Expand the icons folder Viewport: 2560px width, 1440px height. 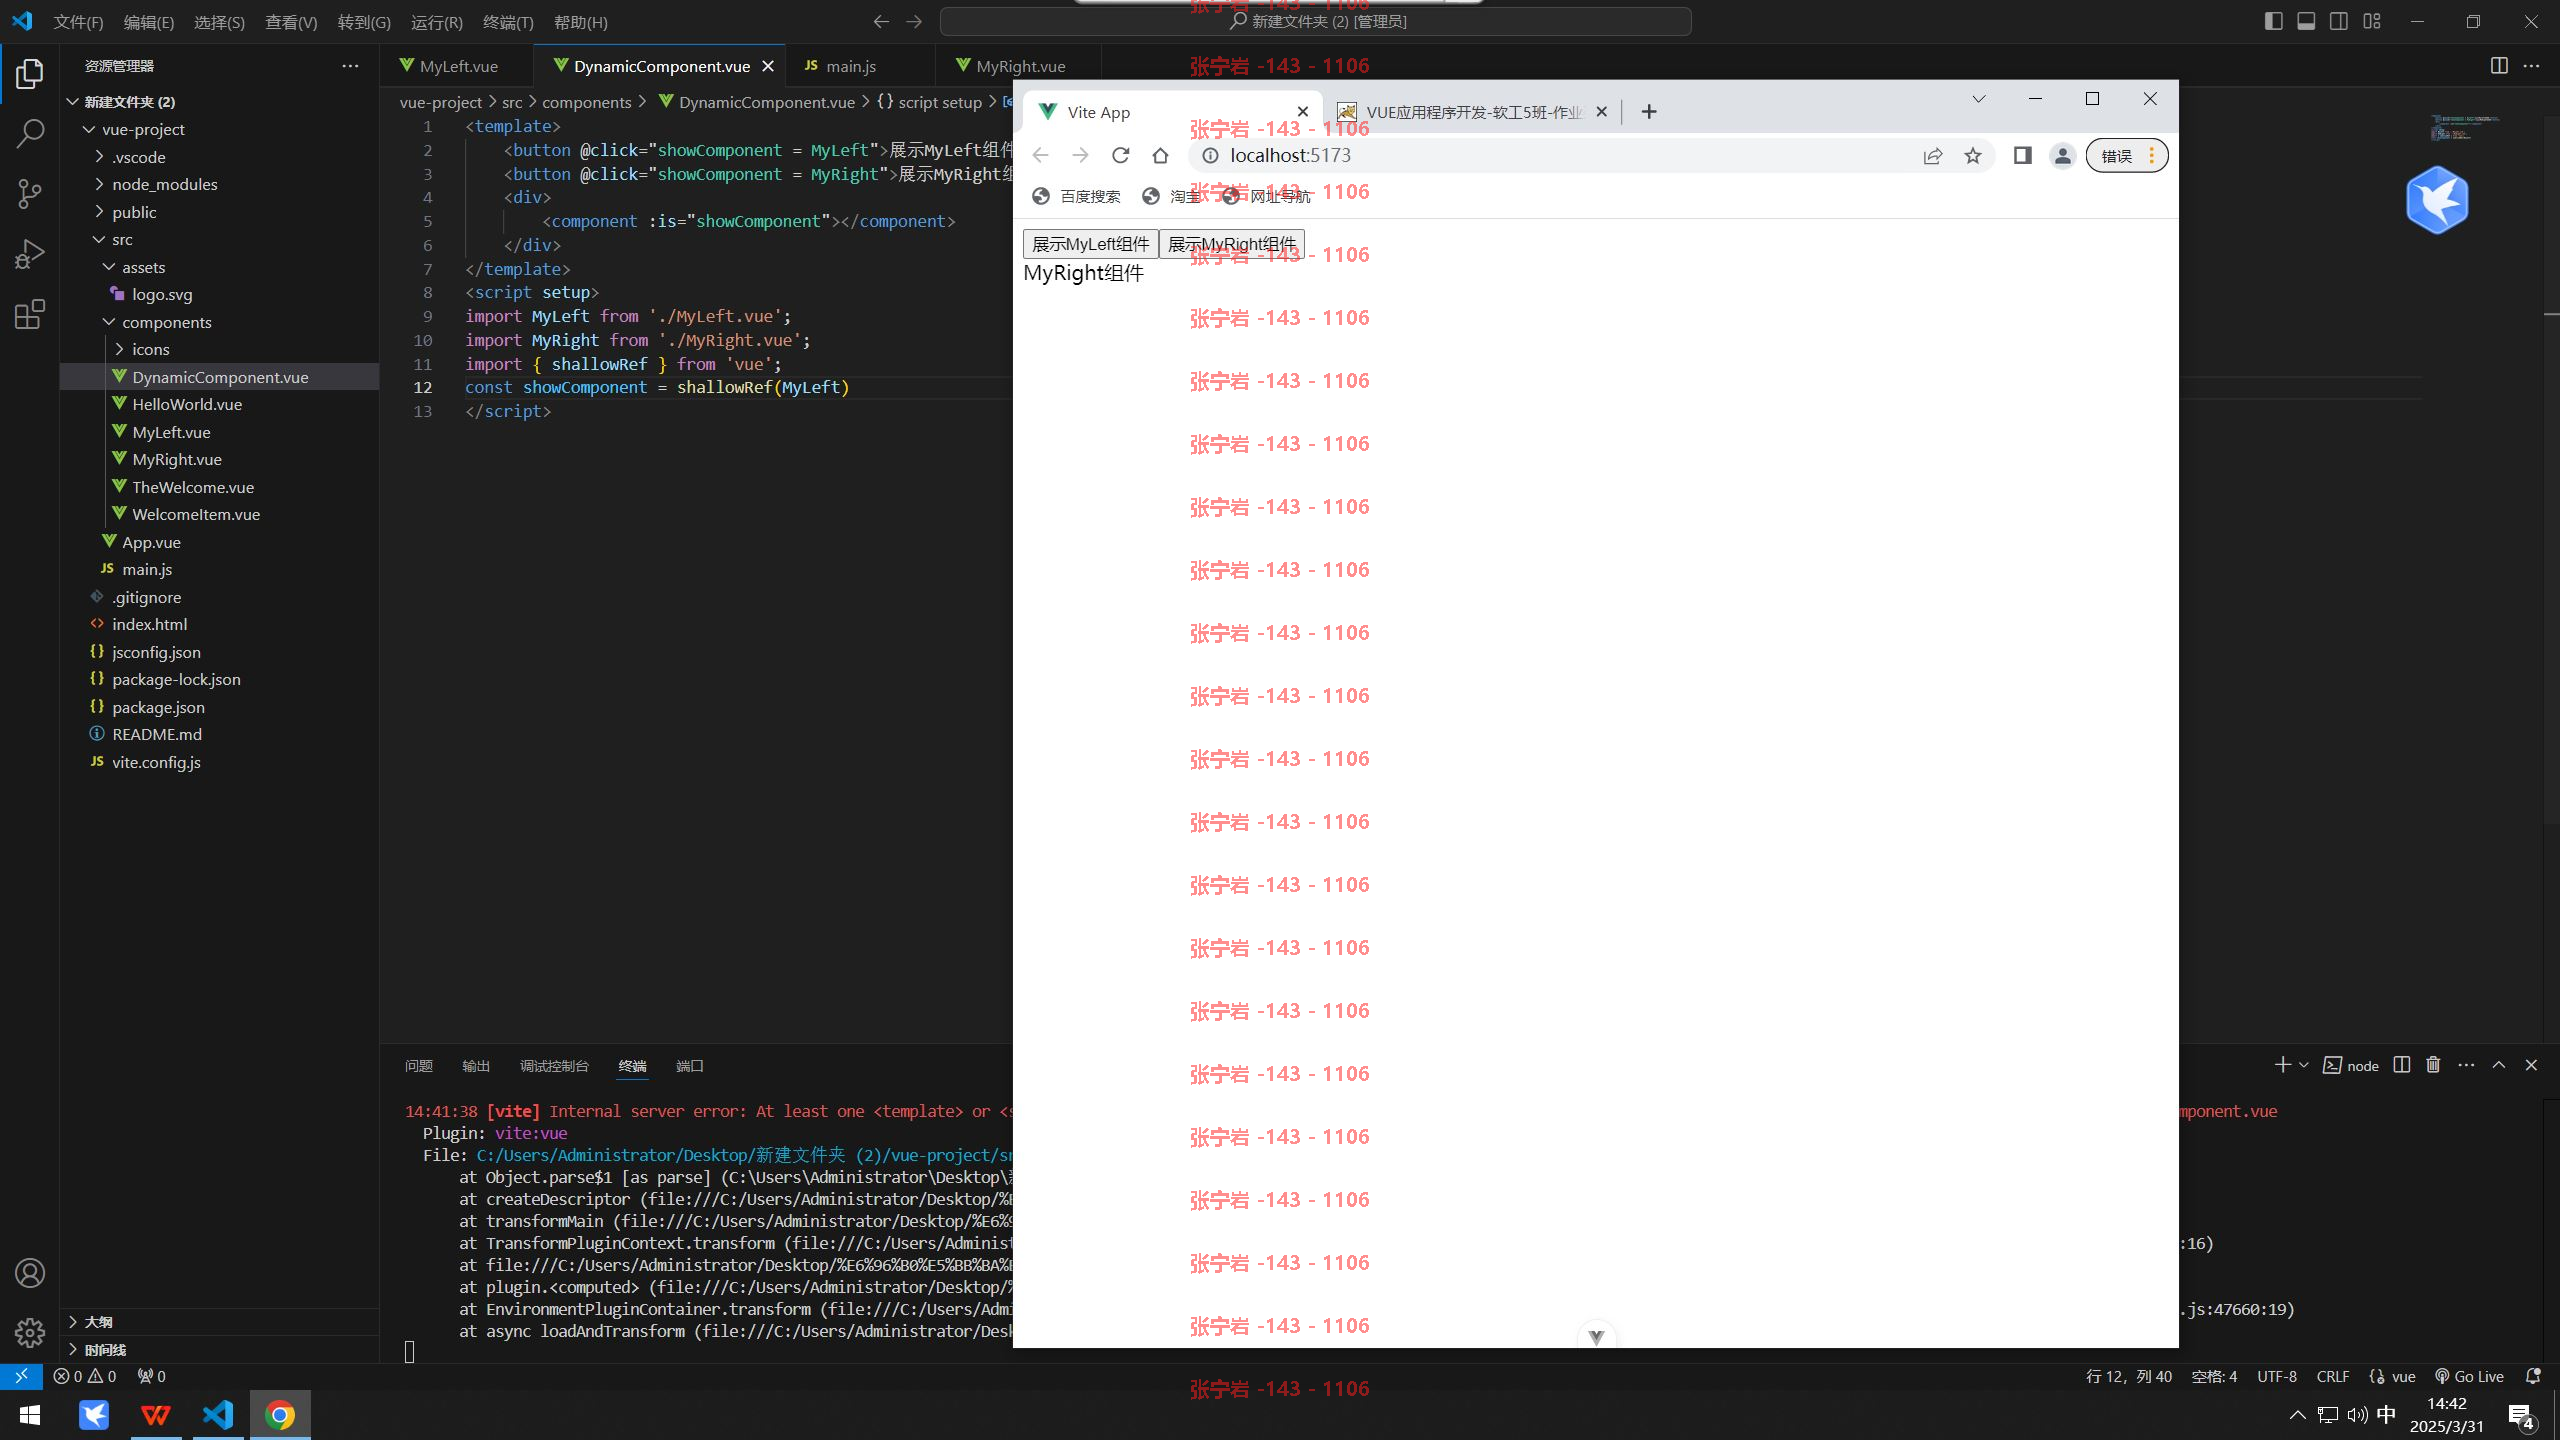pos(119,349)
